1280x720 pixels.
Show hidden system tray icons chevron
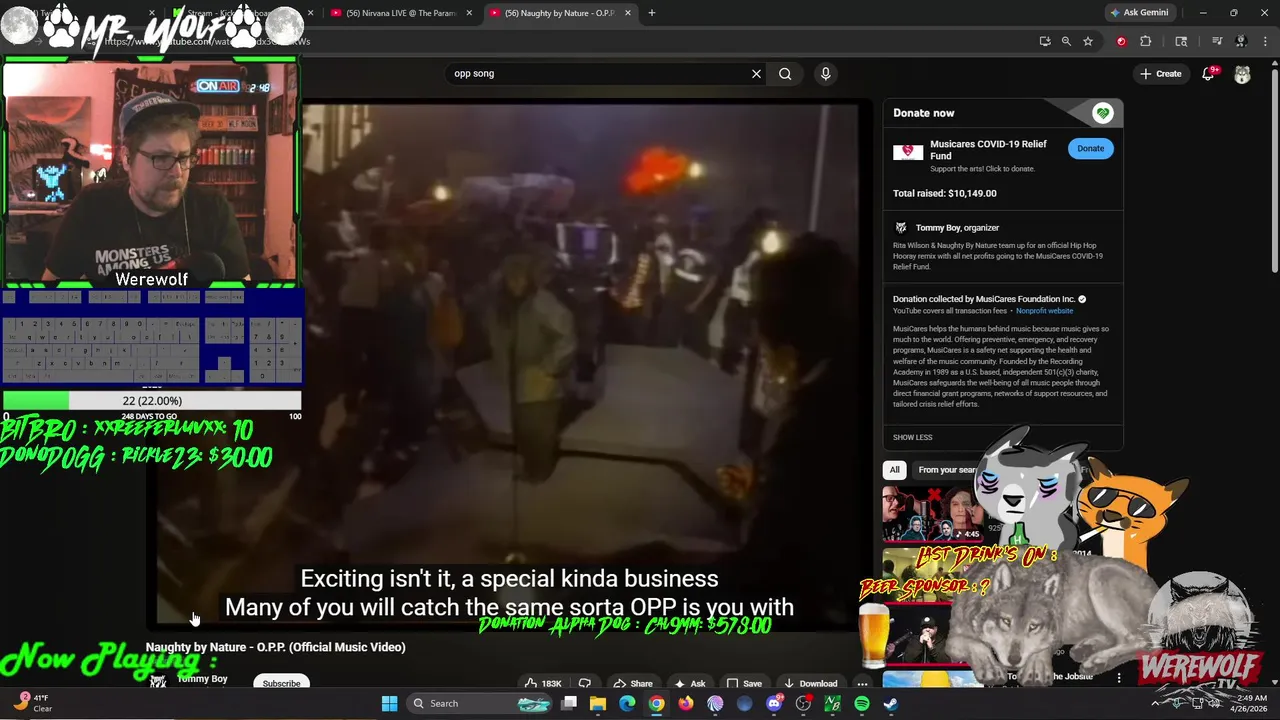point(1156,703)
